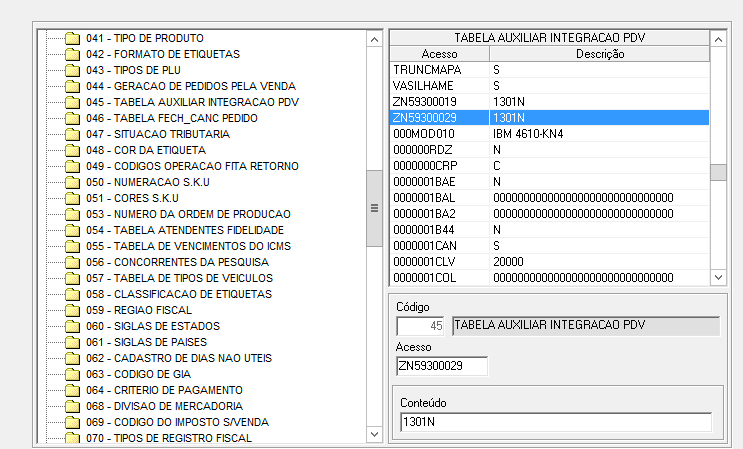Screen dimensions: 743x449
Task: Click folder icon for 060 - SIGLAS DE ESTADOS
Action: pyautogui.click(x=72, y=326)
